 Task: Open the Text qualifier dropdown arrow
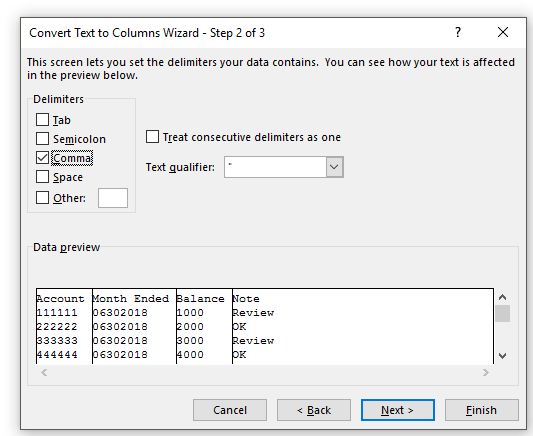(x=334, y=167)
